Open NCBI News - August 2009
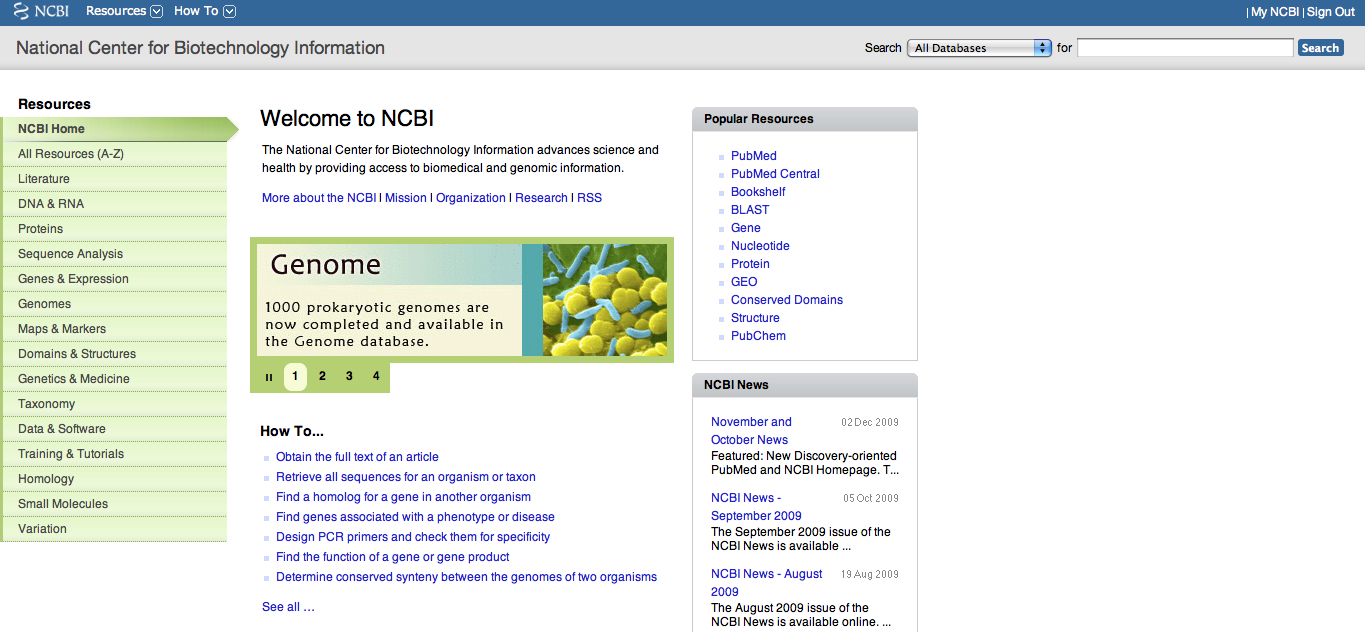Screen dimensions: 1365x632 (x=767, y=583)
